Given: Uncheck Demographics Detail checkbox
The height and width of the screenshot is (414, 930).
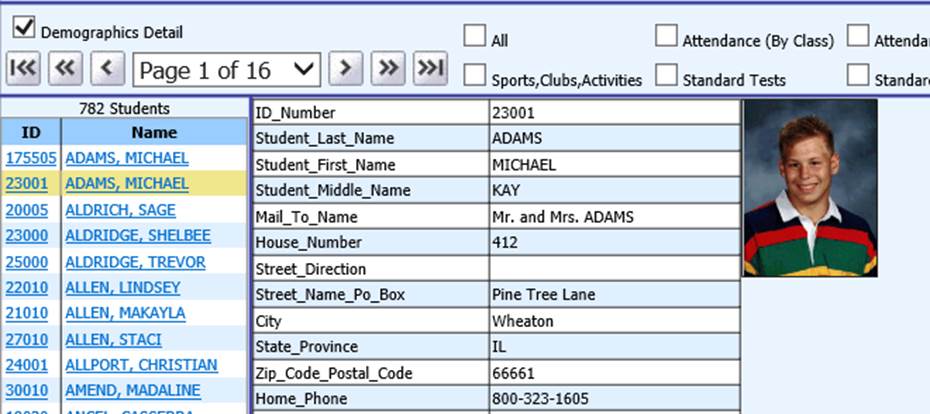Looking at the screenshot, I should [24, 28].
